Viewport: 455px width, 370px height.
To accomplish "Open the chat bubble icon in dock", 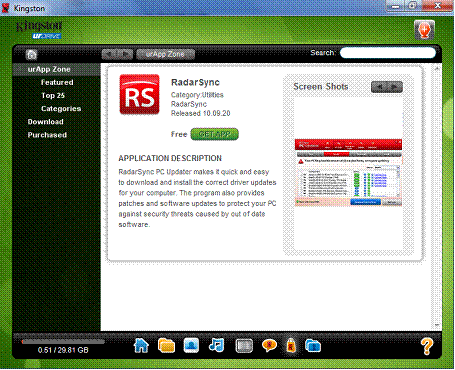I will click(269, 346).
